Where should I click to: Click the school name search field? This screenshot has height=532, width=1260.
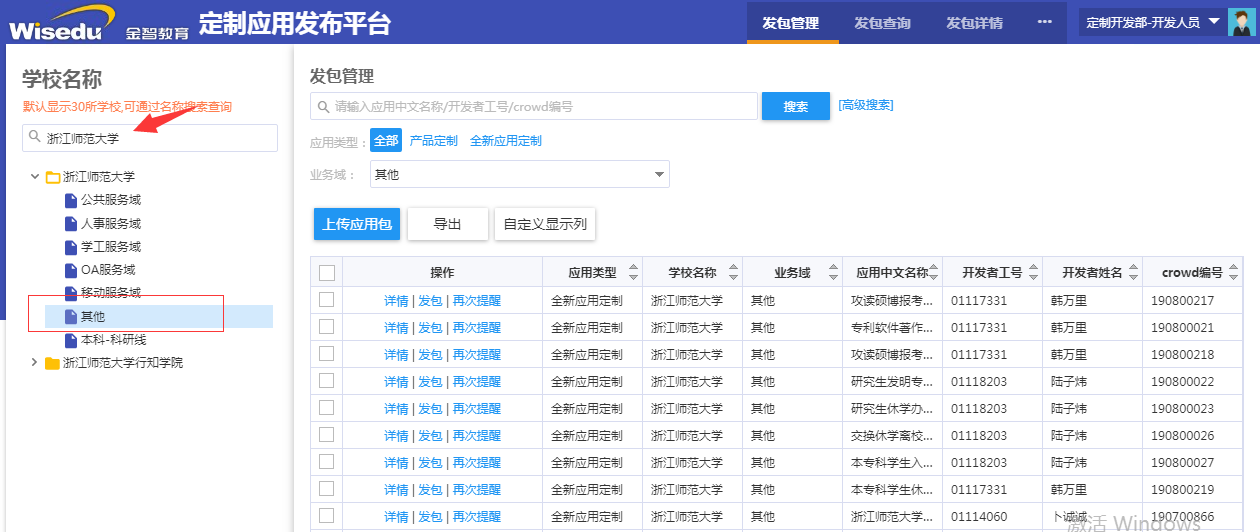tap(150, 138)
